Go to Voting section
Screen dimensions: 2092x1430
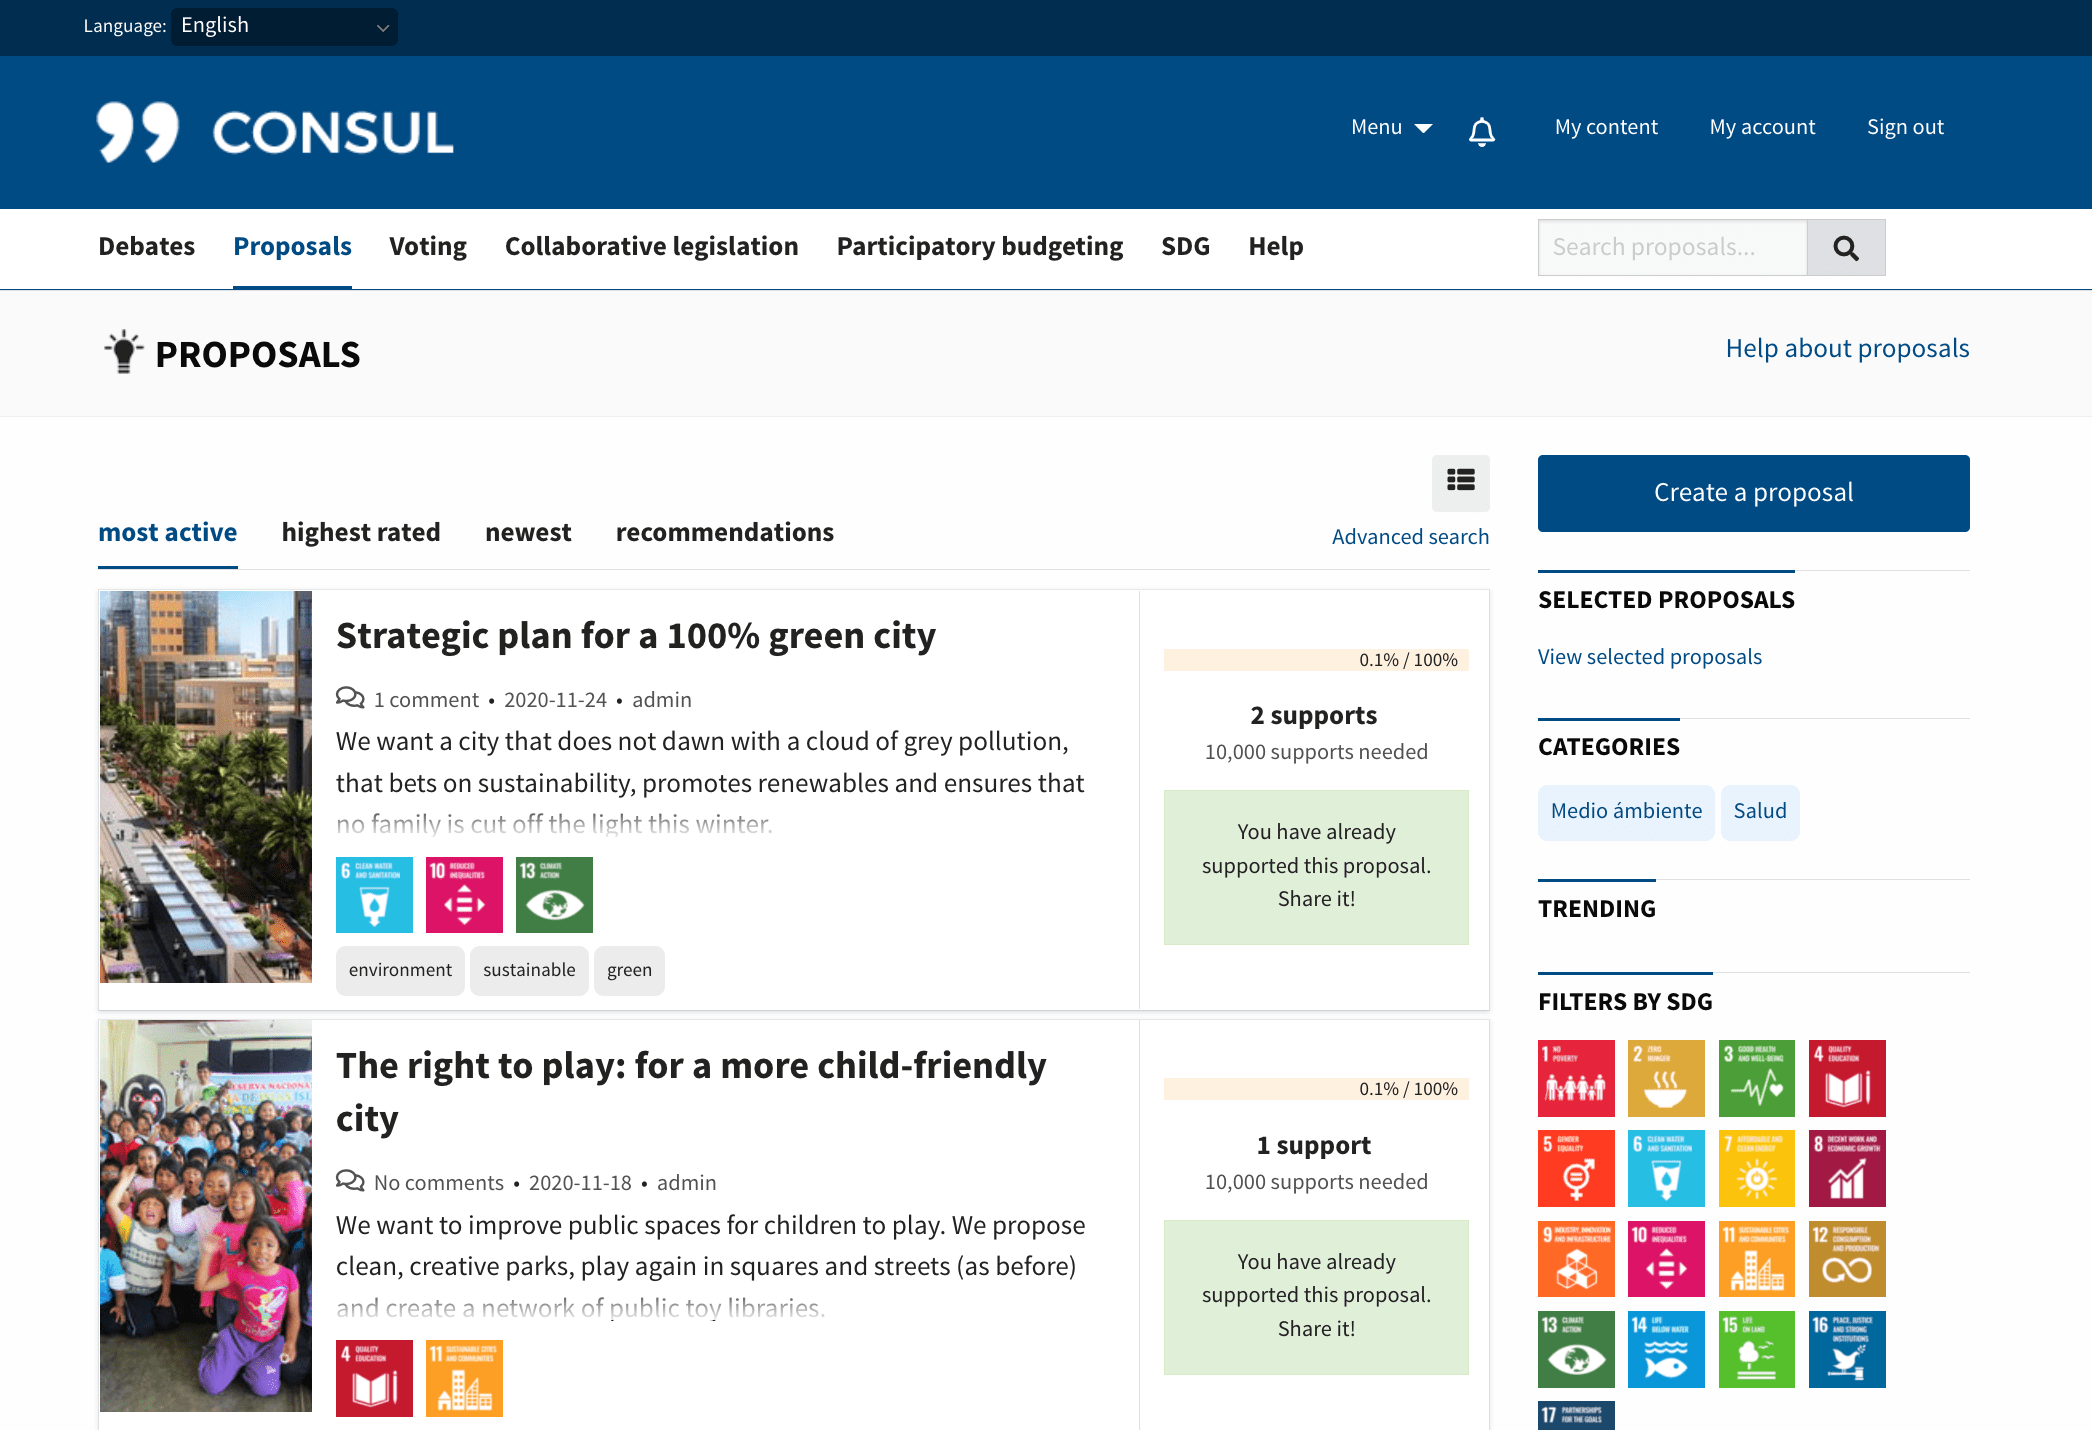pyautogui.click(x=428, y=246)
